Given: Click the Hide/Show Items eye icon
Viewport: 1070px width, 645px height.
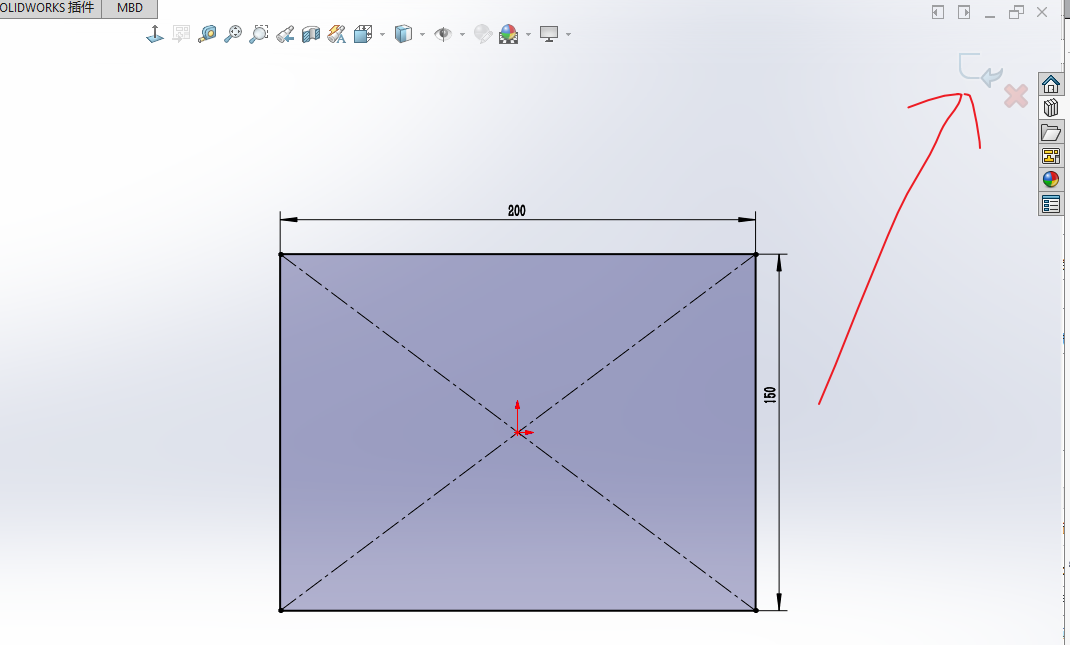Looking at the screenshot, I should point(443,33).
